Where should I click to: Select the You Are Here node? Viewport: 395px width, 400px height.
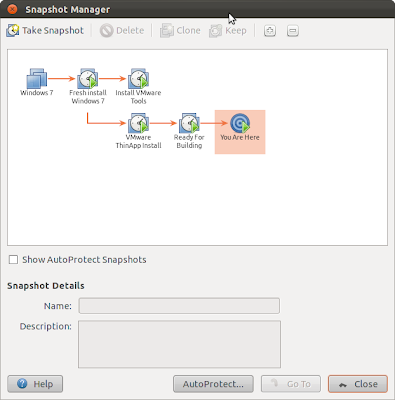(x=240, y=132)
